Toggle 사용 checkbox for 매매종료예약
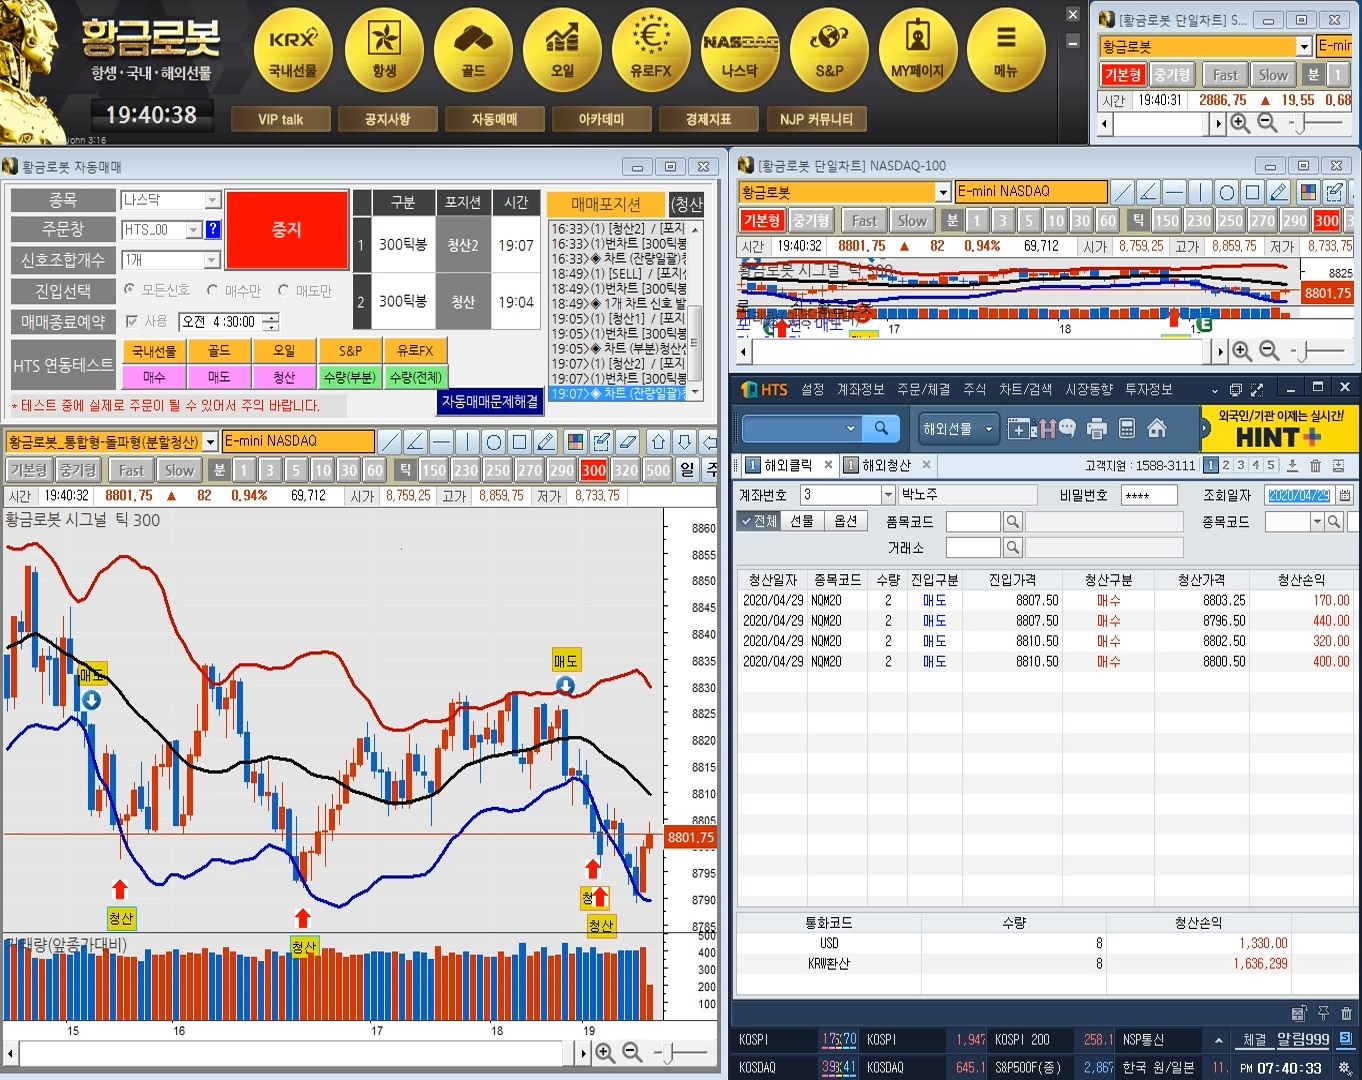 coord(132,321)
